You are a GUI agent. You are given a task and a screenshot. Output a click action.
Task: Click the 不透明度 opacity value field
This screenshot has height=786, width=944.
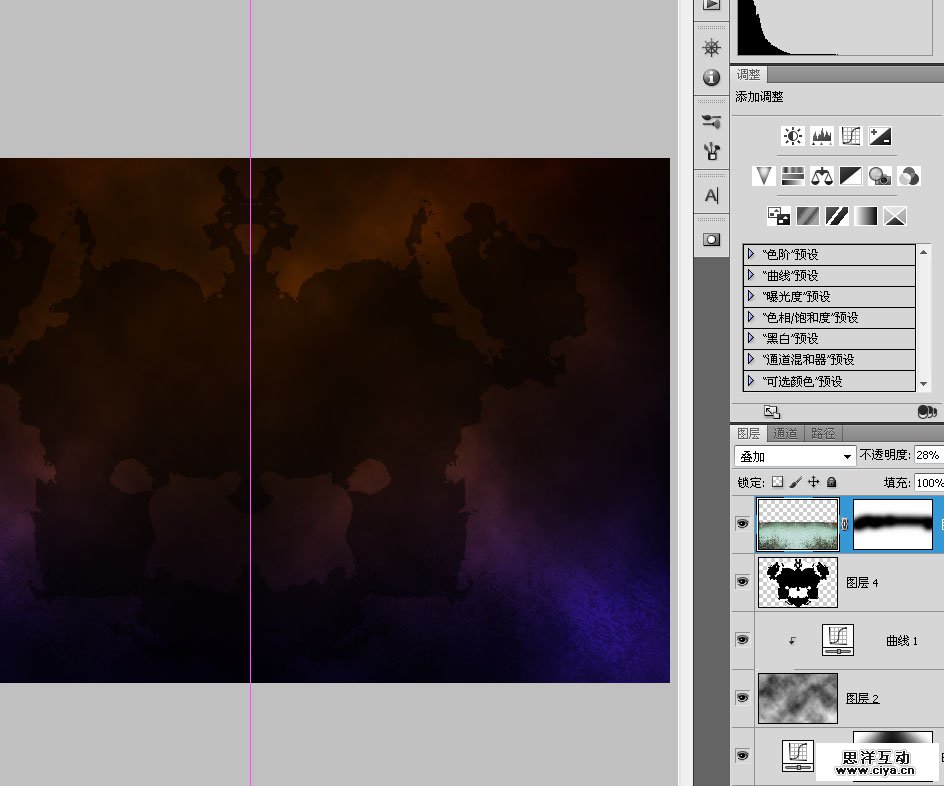[927, 455]
